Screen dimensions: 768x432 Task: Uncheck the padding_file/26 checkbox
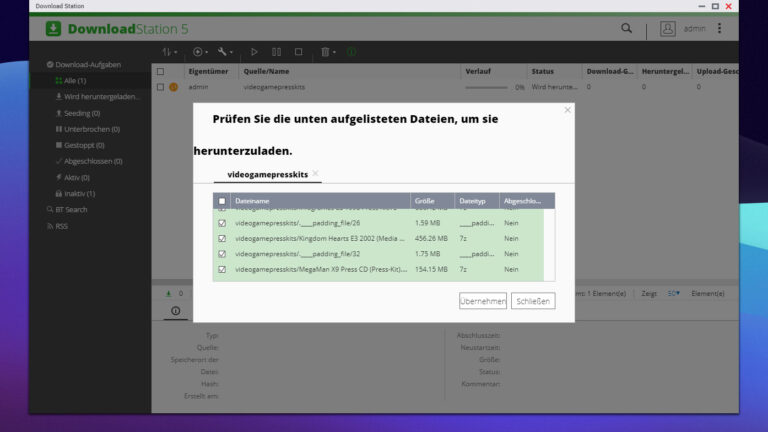point(222,223)
